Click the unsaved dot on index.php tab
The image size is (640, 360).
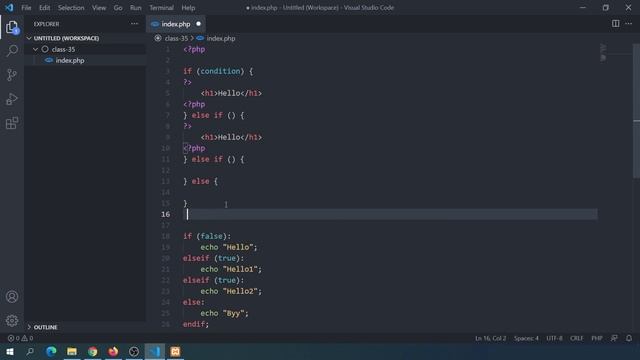tap(198, 24)
